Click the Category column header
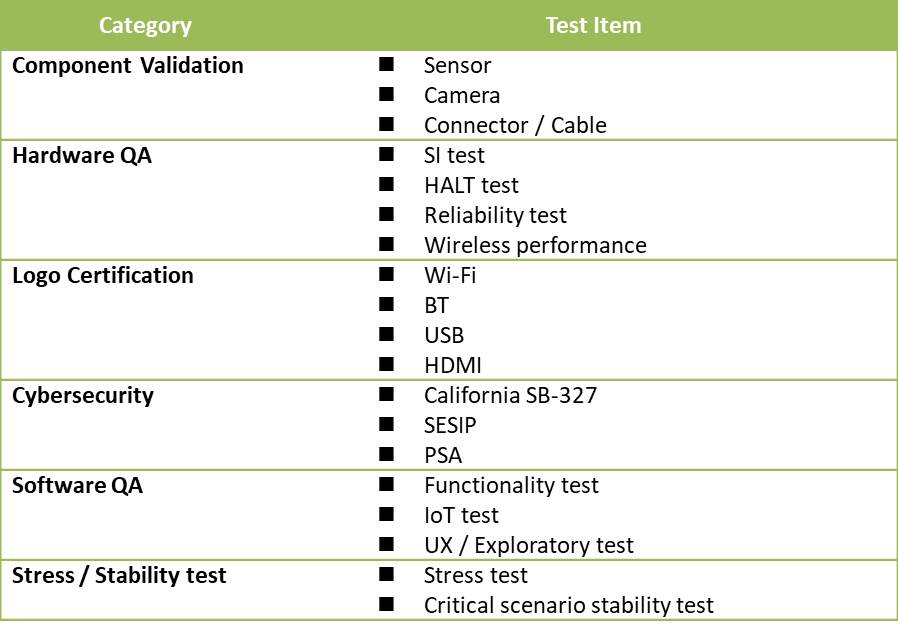This screenshot has height=635, width=898. tap(145, 25)
